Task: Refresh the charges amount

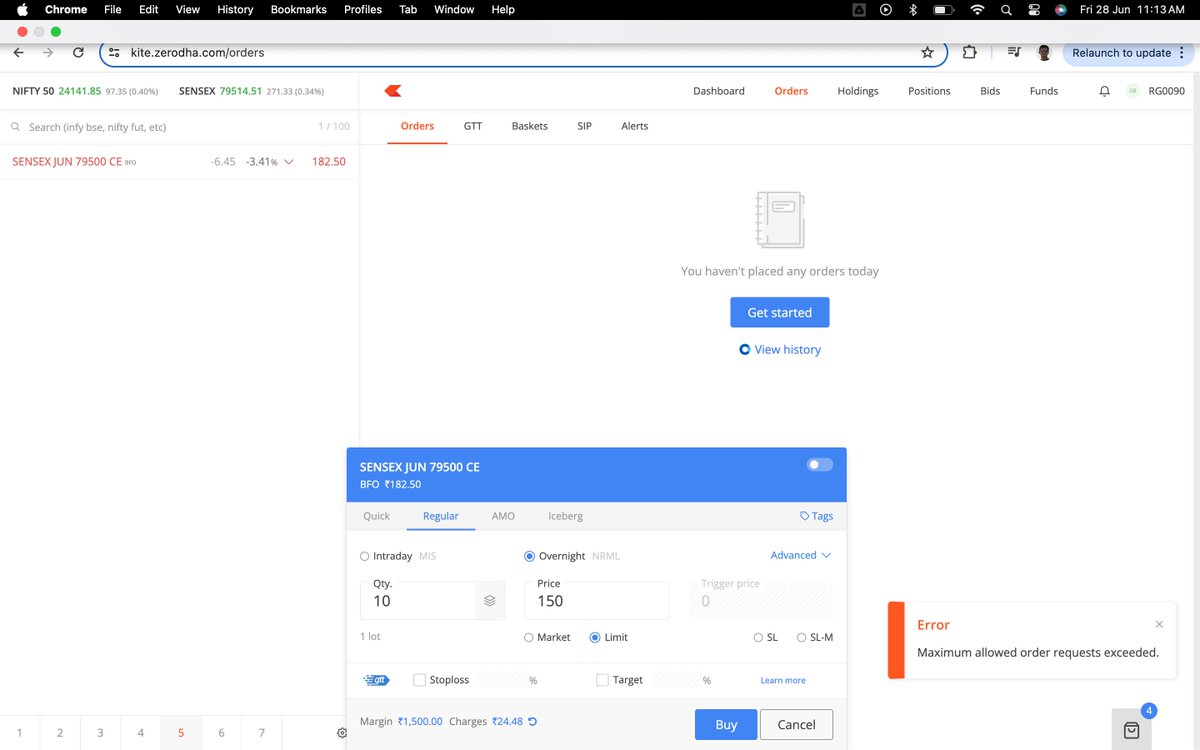Action: [532, 721]
